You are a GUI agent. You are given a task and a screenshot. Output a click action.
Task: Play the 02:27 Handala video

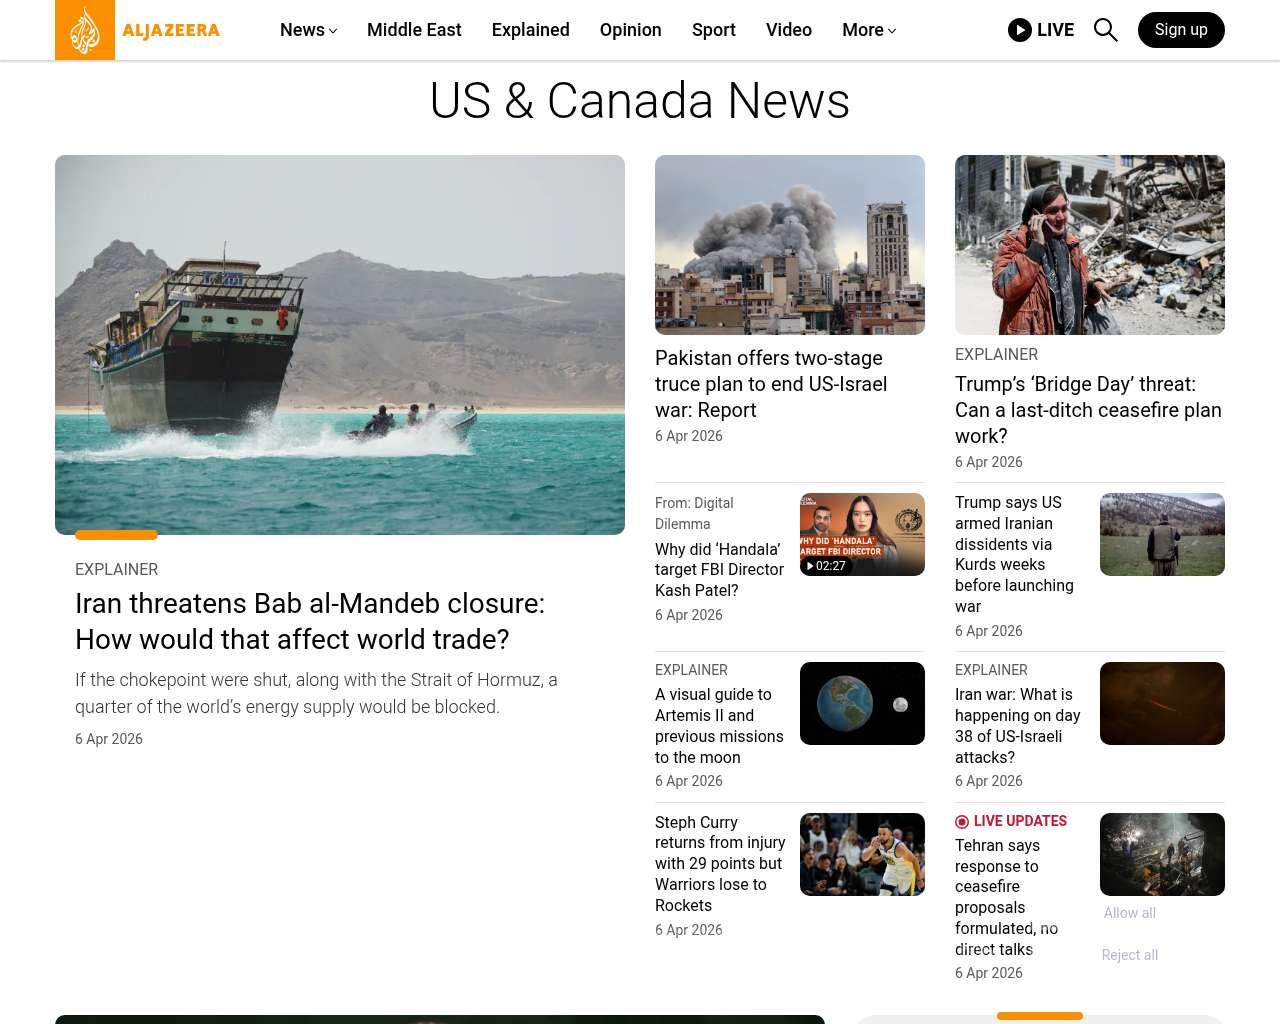coord(862,534)
